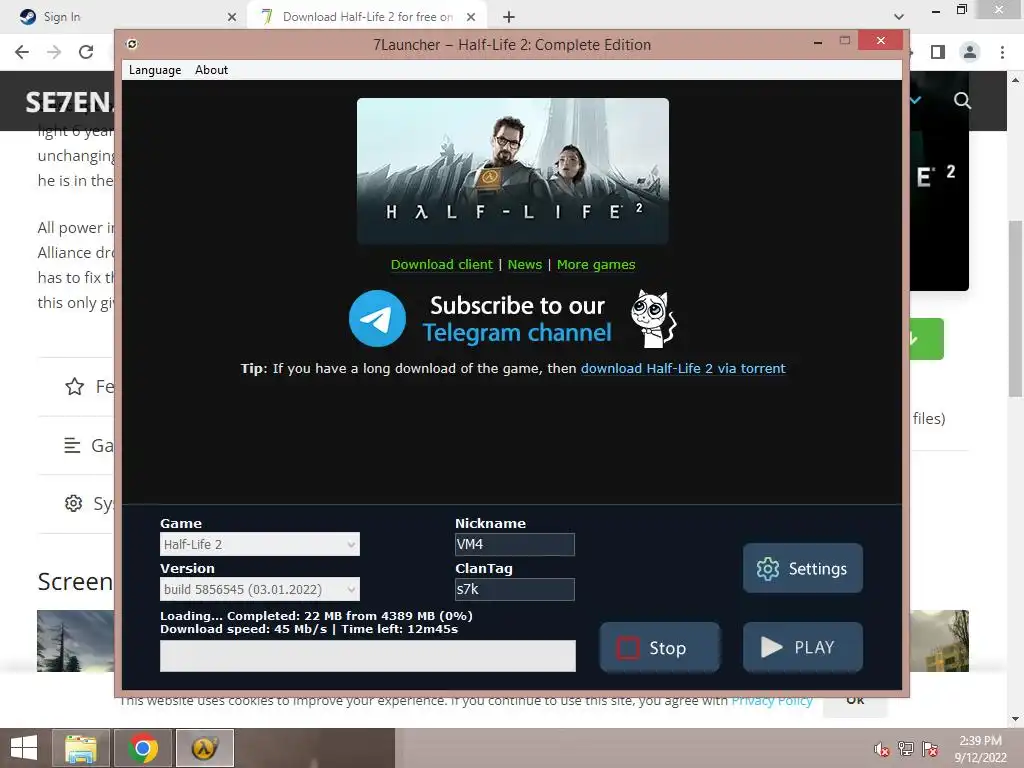Click the ClanTag field containing s7k
The height and width of the screenshot is (768, 1024).
[515, 589]
